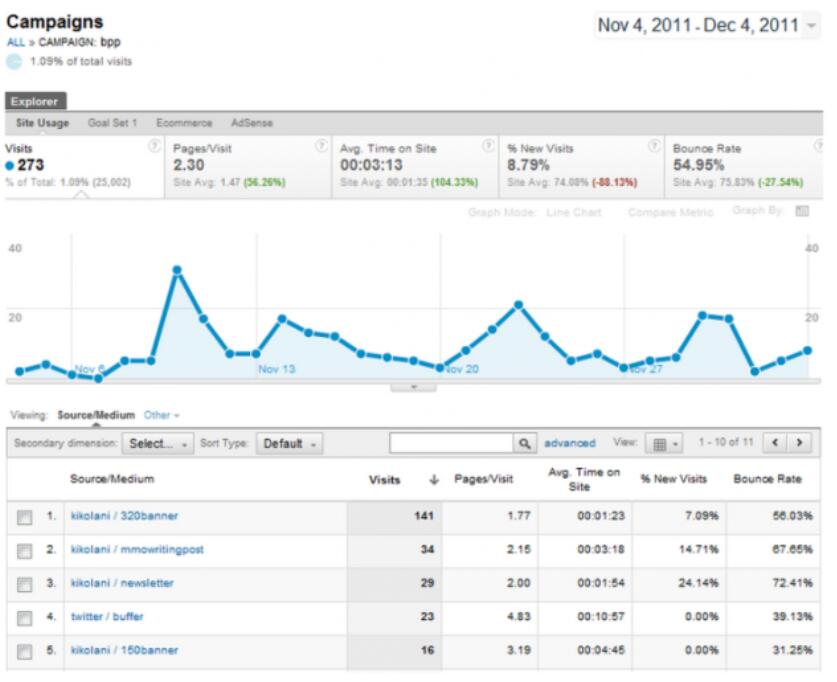The image size is (837, 682).
Task: Select the Bounce Rate metric card
Action: pyautogui.click(x=744, y=166)
